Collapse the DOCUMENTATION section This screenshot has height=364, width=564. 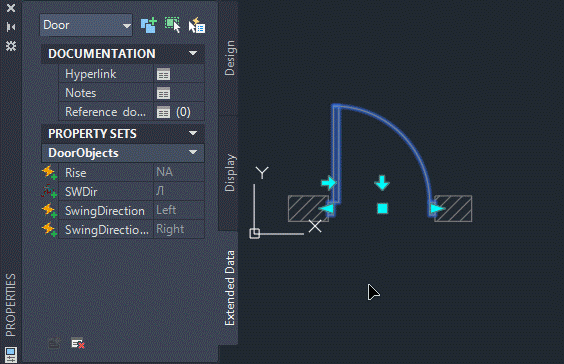pos(193,53)
